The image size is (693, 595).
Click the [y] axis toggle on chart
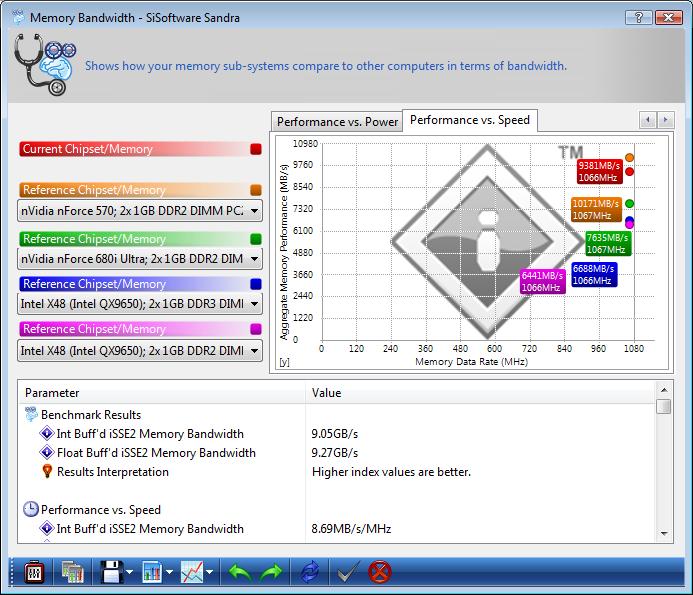285,362
